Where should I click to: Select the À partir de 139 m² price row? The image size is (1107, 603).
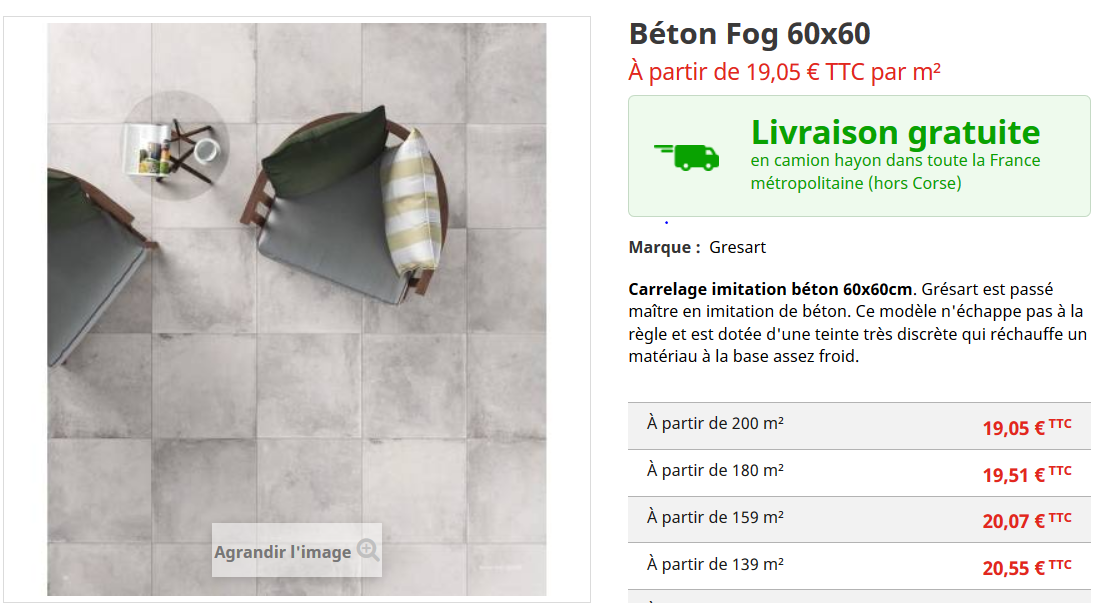859,566
